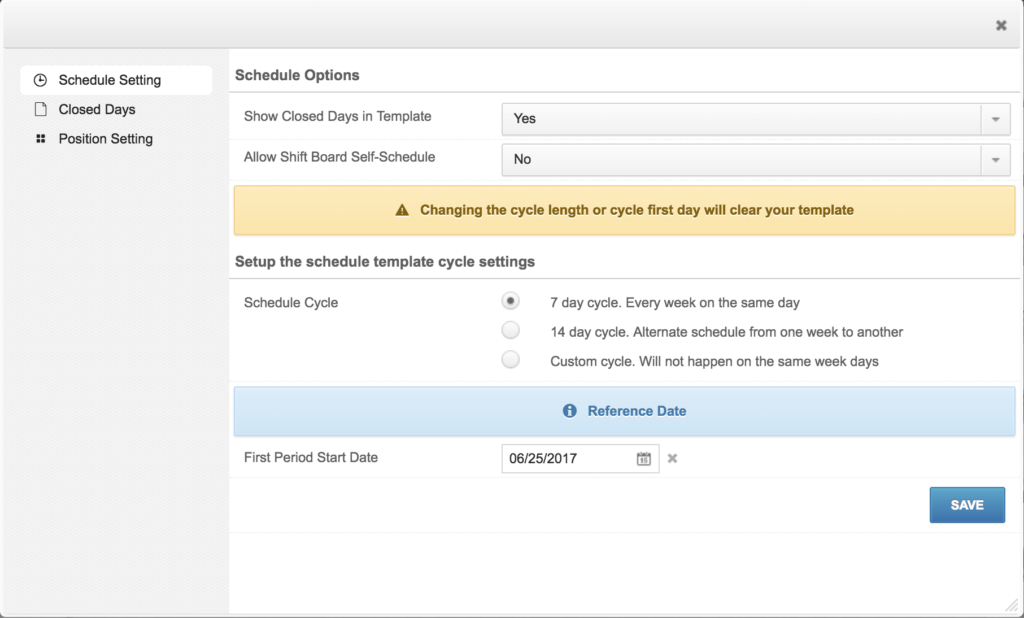This screenshot has width=1024, height=618.
Task: Select the 14 day cycle radio button
Action: tap(510, 330)
